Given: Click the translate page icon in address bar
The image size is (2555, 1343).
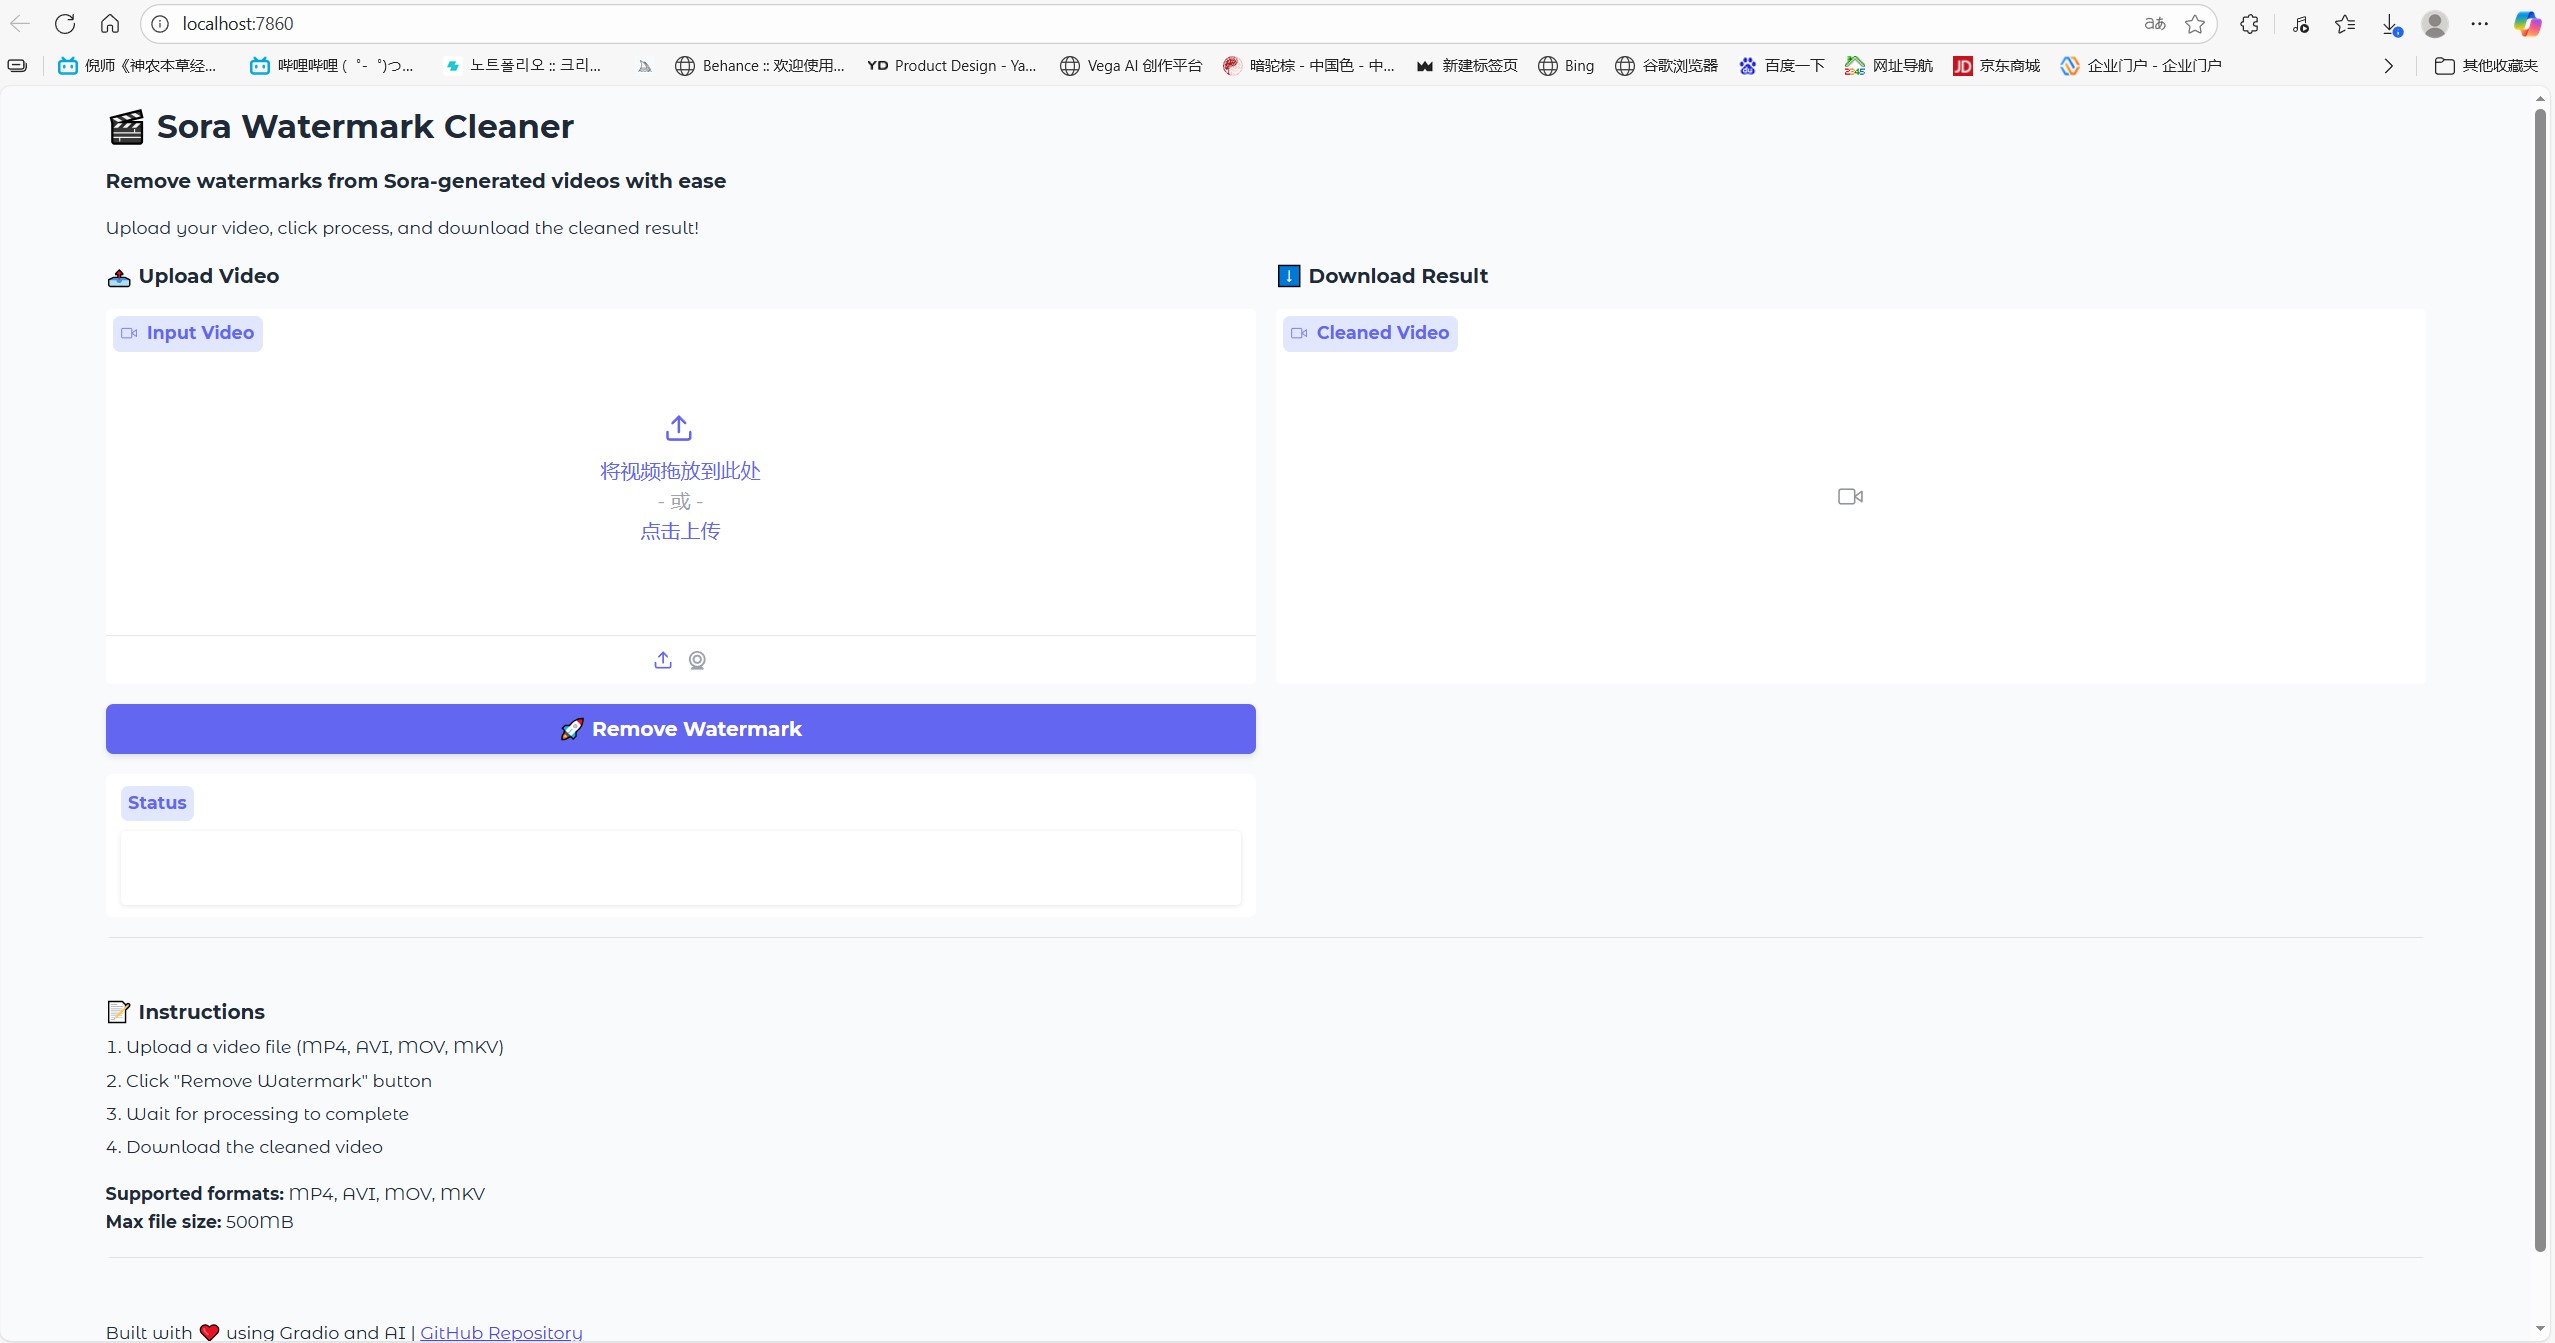Looking at the screenshot, I should click(2154, 24).
